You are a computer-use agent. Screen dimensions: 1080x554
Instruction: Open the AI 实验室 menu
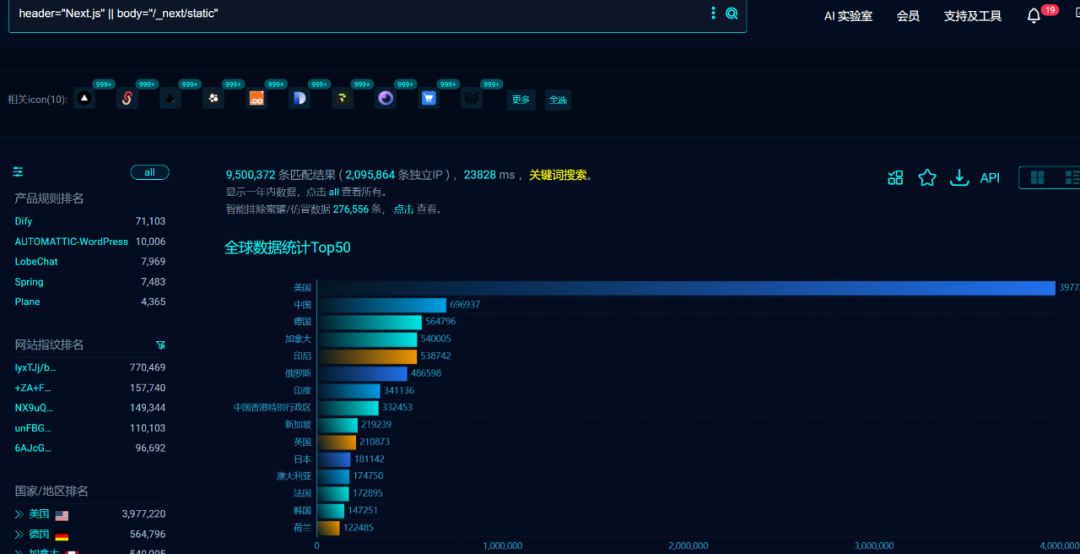(x=848, y=16)
